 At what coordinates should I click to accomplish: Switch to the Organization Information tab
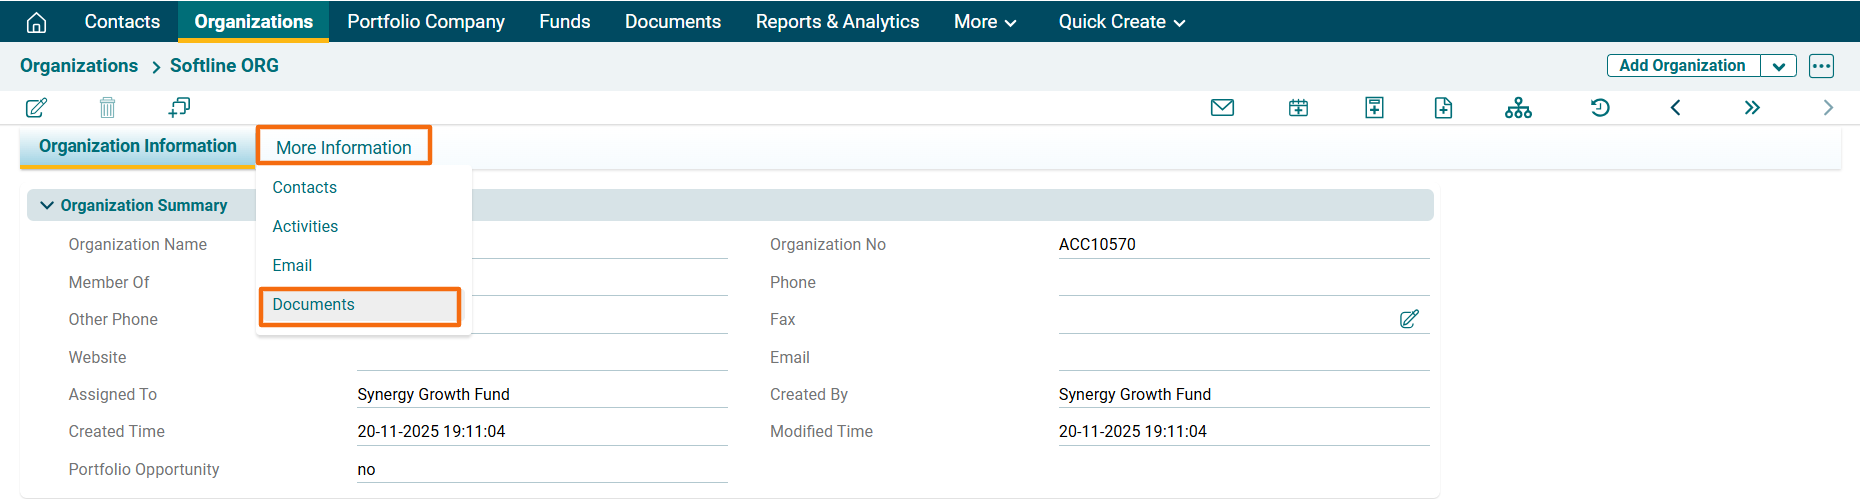pos(138,146)
